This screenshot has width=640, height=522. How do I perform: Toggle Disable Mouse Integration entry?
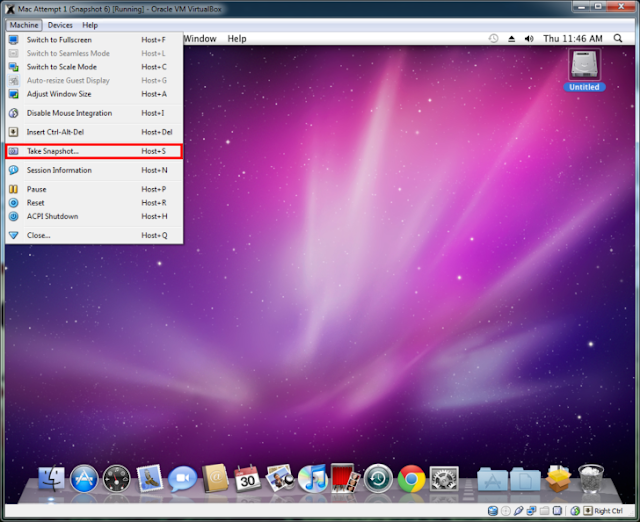coord(94,113)
